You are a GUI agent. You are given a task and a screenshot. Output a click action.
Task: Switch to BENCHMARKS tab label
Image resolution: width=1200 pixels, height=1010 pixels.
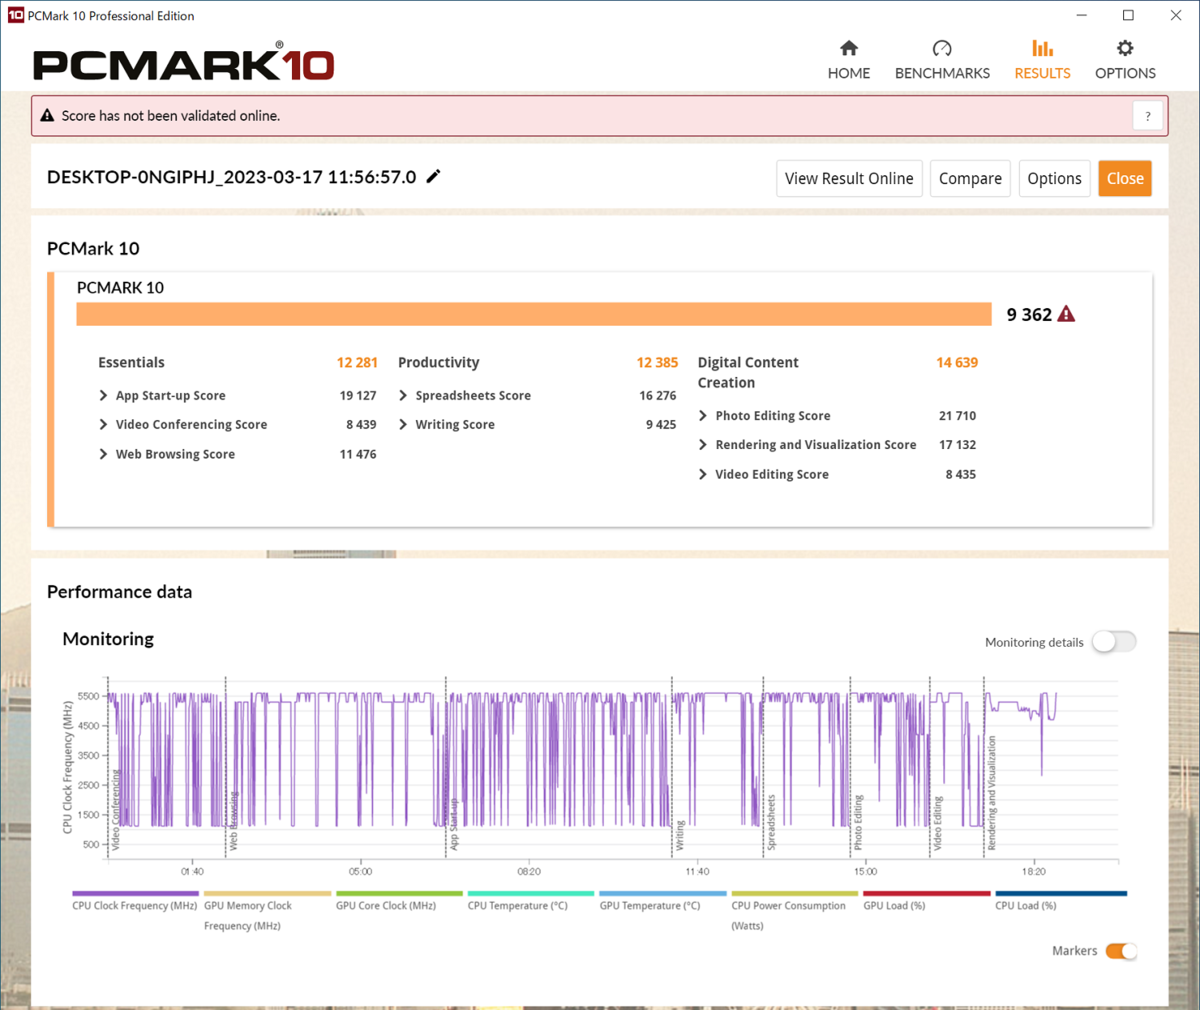(x=942, y=73)
